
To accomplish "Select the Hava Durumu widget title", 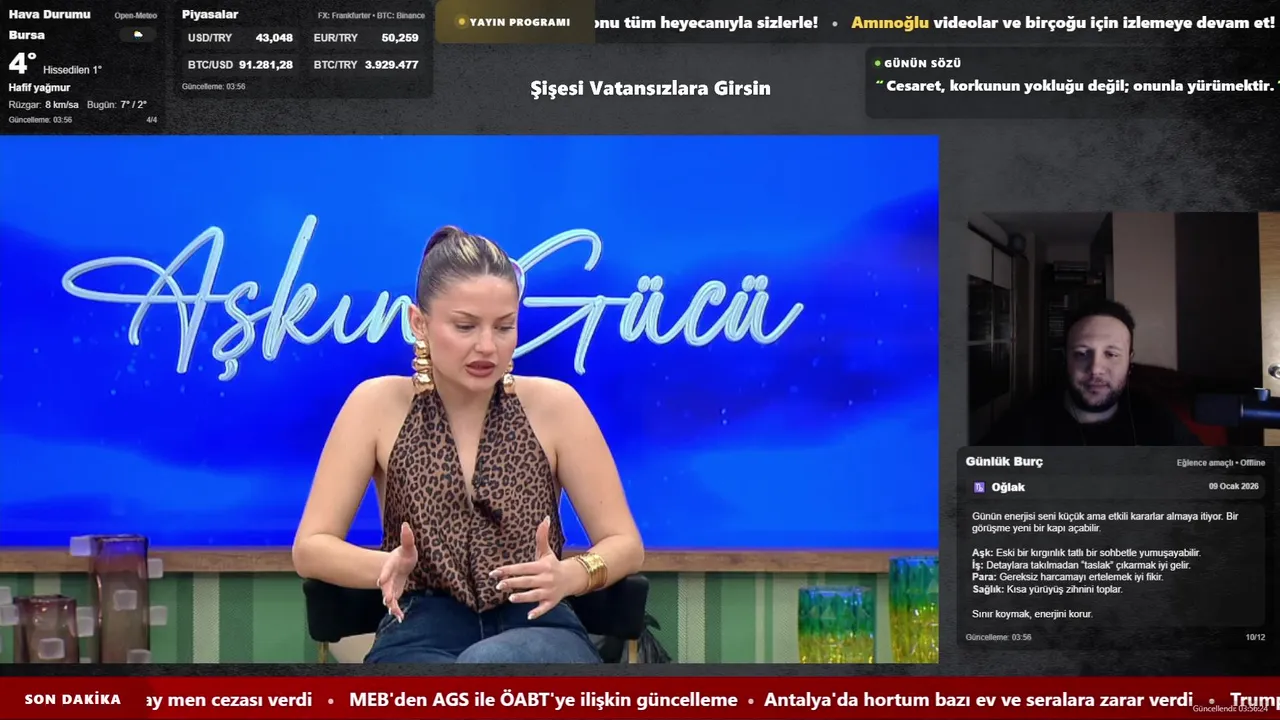I will [49, 14].
